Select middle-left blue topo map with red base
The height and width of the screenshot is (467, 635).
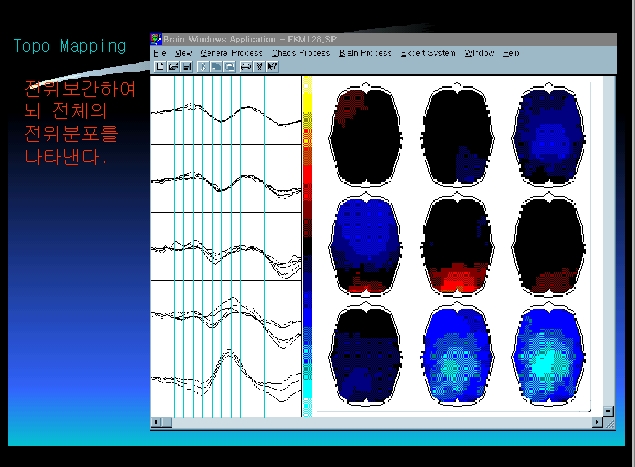coord(366,245)
